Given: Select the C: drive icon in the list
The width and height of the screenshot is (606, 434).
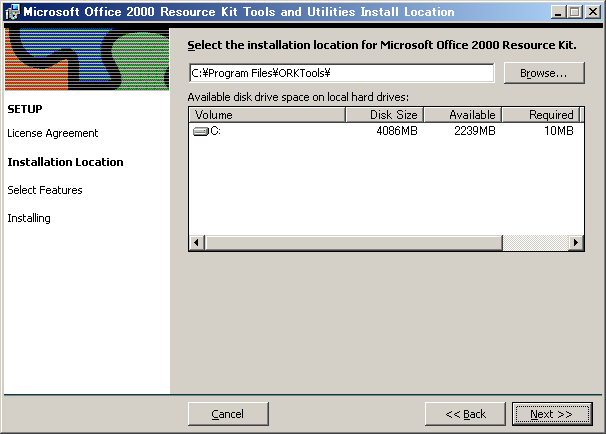Looking at the screenshot, I should (201, 131).
